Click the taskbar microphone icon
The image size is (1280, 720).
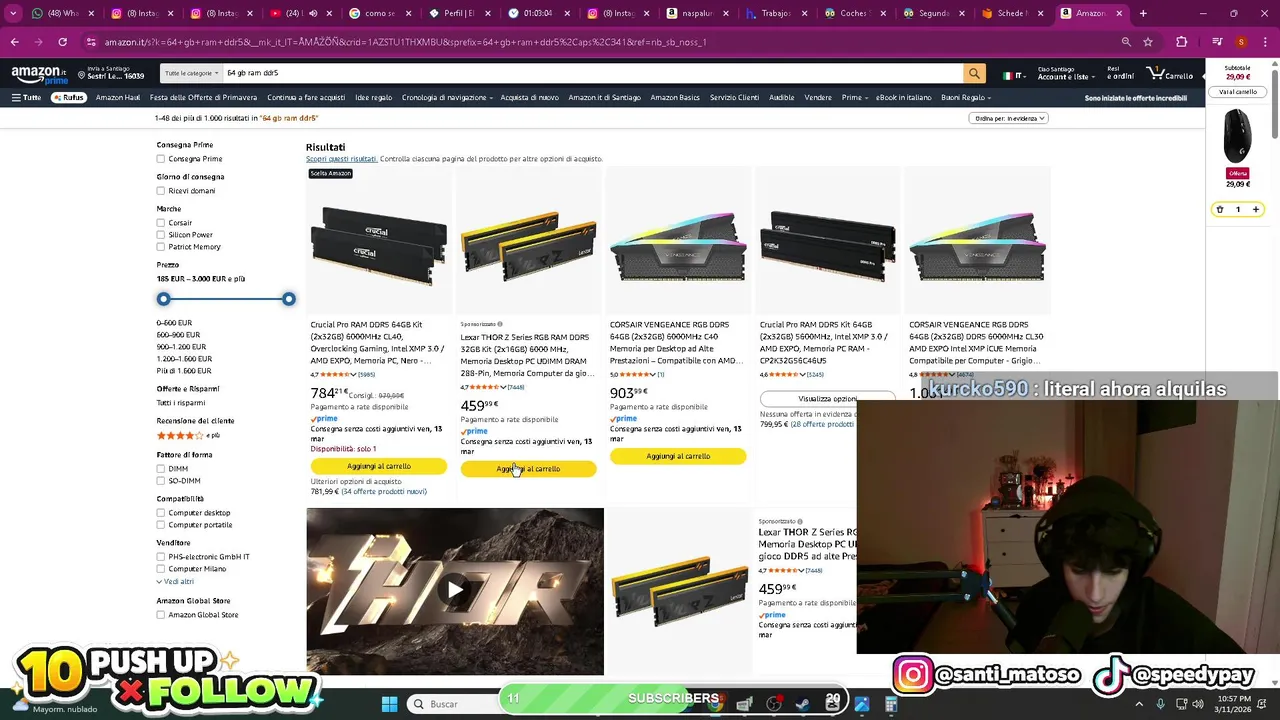[1160, 704]
